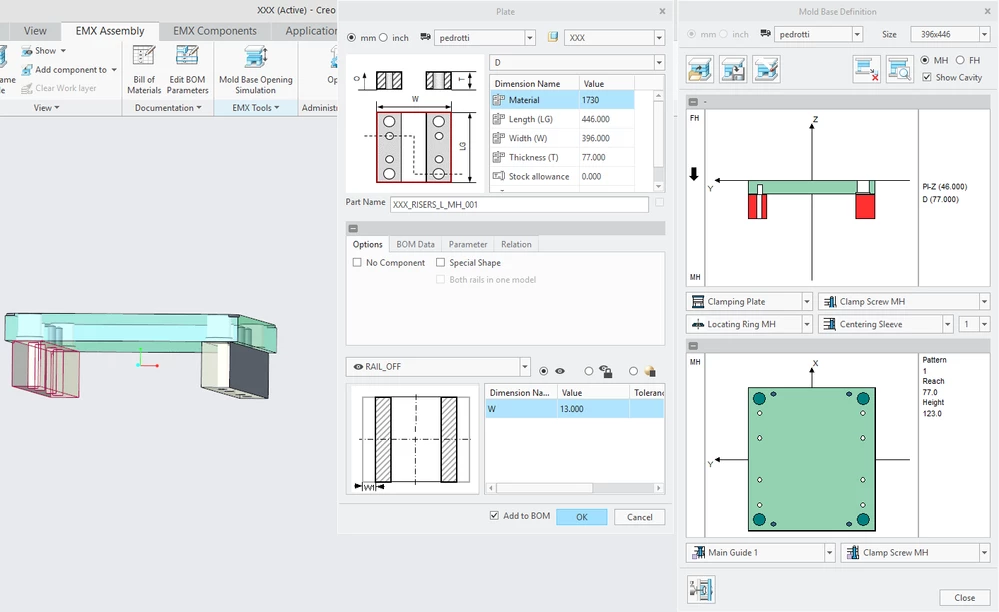Open EMX Tools group menu
The image size is (999, 612).
click(x=255, y=108)
